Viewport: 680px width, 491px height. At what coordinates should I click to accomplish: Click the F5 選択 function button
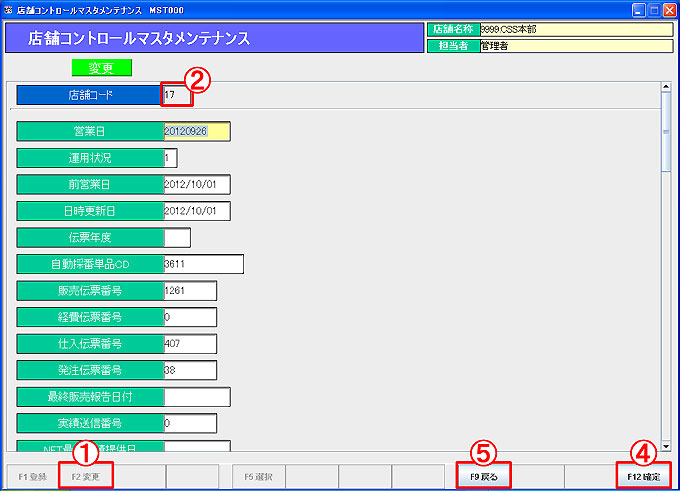[x=258, y=477]
